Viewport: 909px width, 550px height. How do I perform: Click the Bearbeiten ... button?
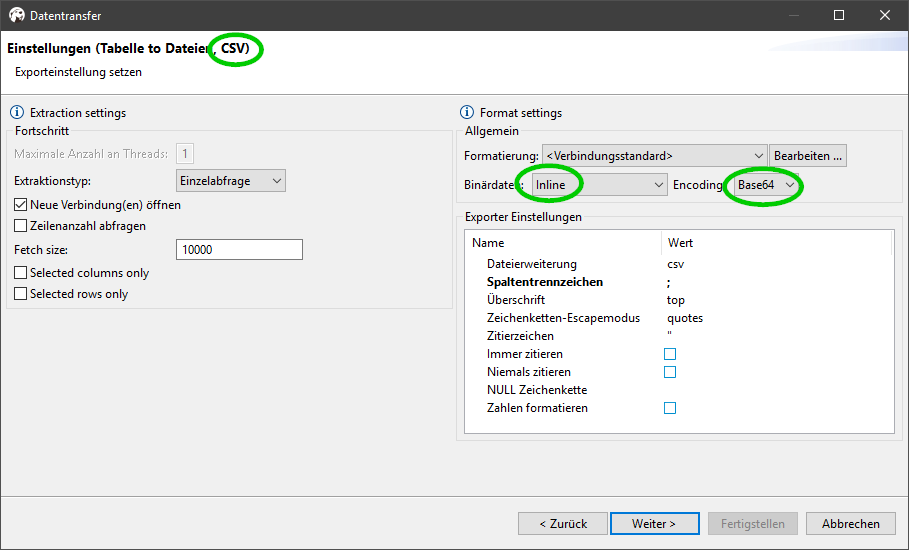point(808,156)
